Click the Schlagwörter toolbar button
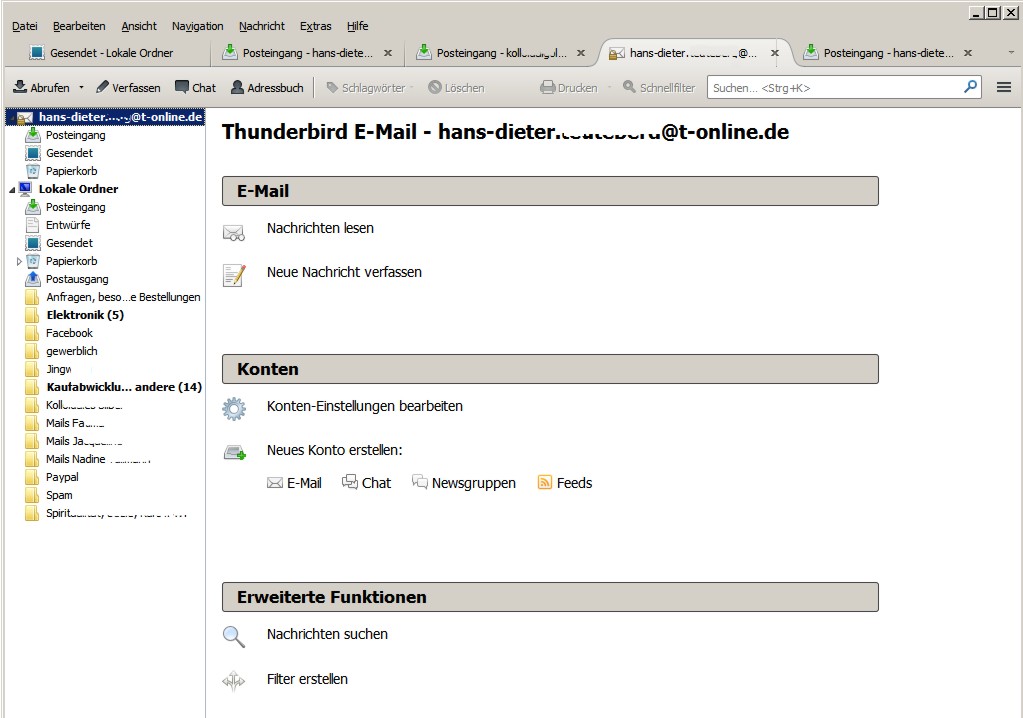Viewport: 1023px width, 718px height. coord(366,87)
